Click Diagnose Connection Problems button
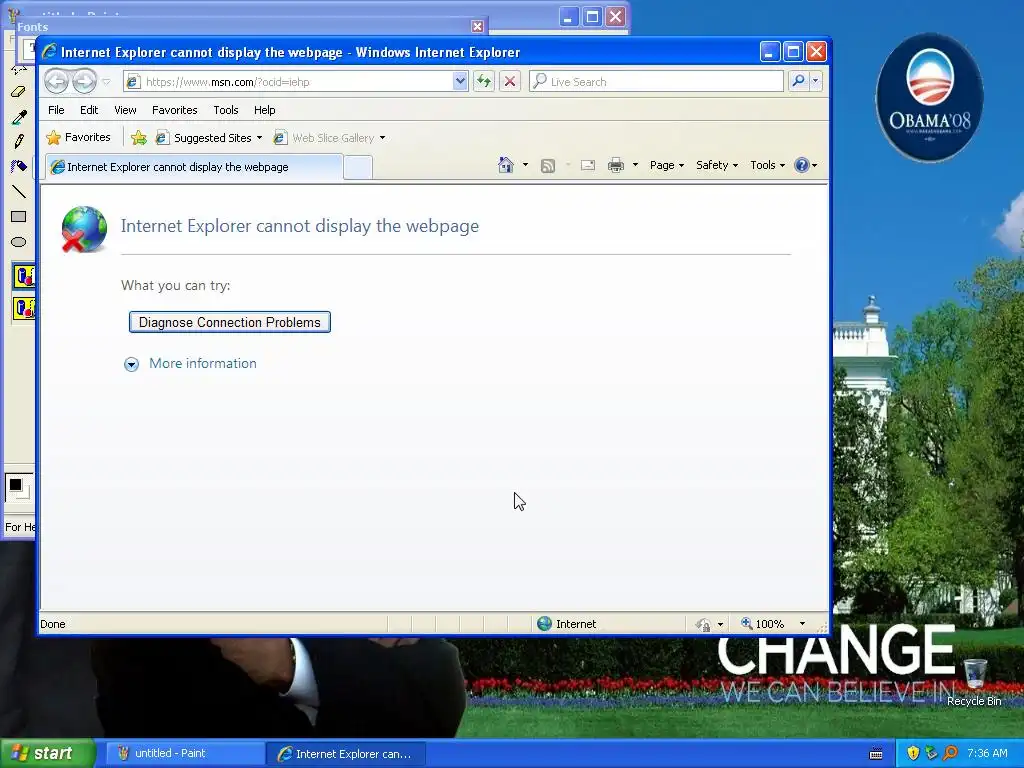The image size is (1024, 768). coord(230,322)
